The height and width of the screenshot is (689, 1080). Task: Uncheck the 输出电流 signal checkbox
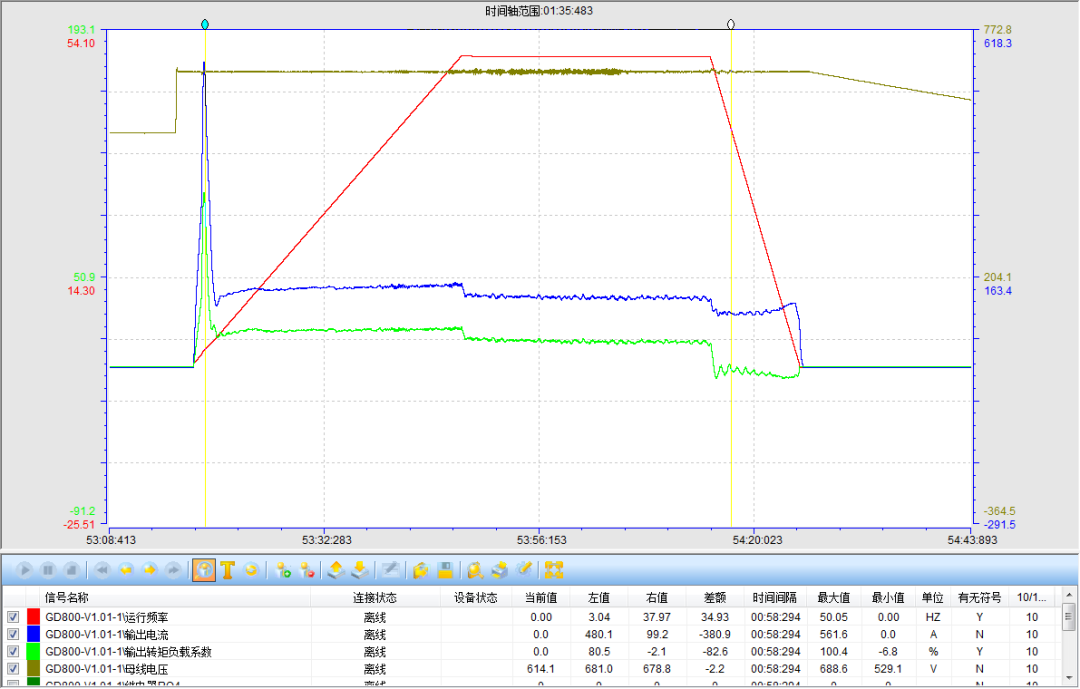coord(13,635)
